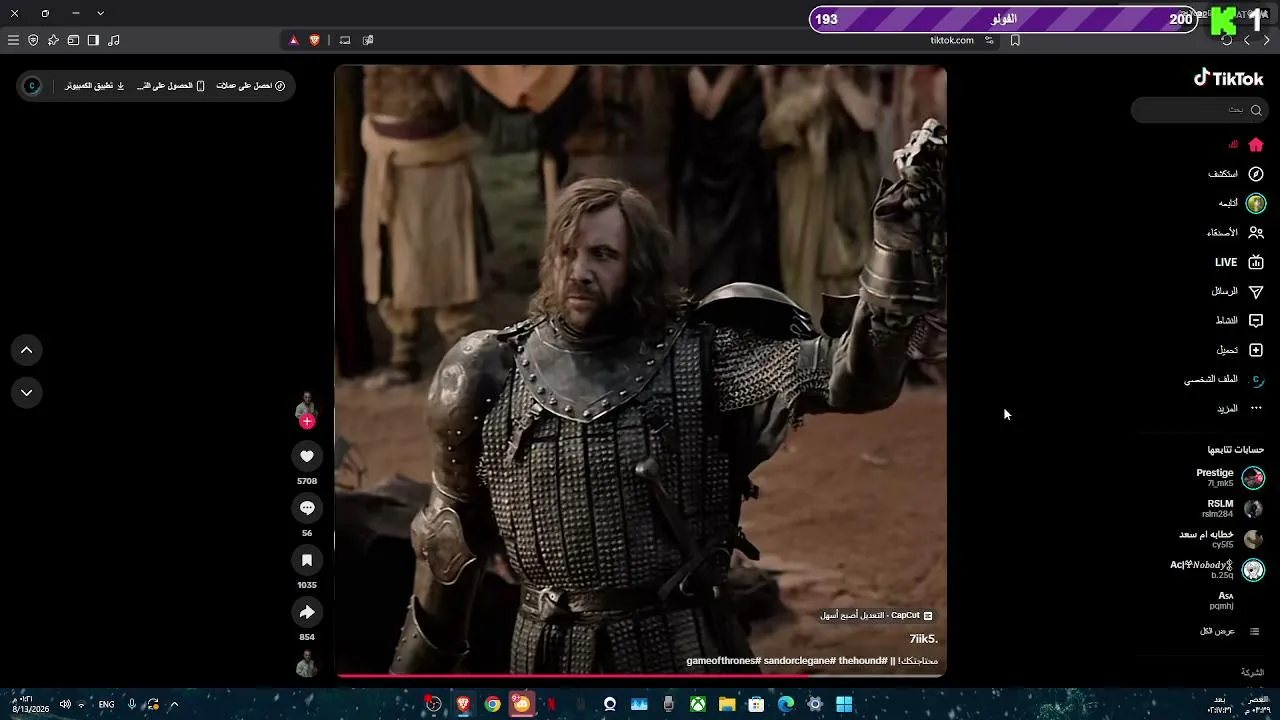Open the tab search dropdown chevron
Image resolution: width=1280 pixels, height=720 pixels.
click(100, 13)
